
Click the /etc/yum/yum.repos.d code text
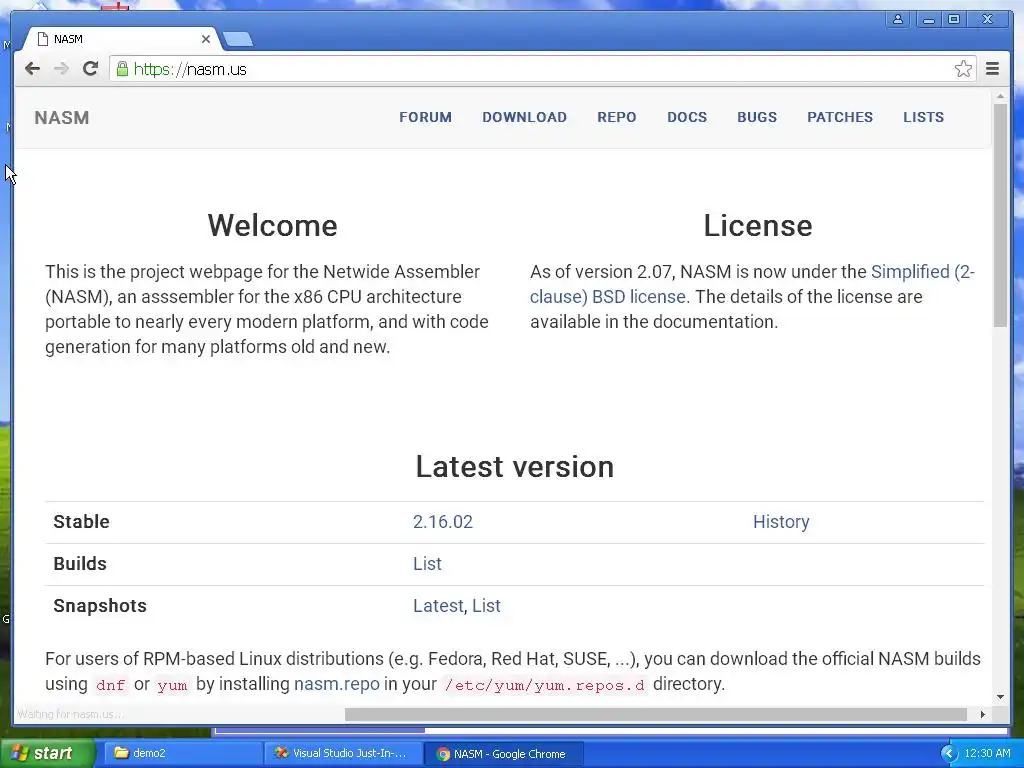(543, 685)
